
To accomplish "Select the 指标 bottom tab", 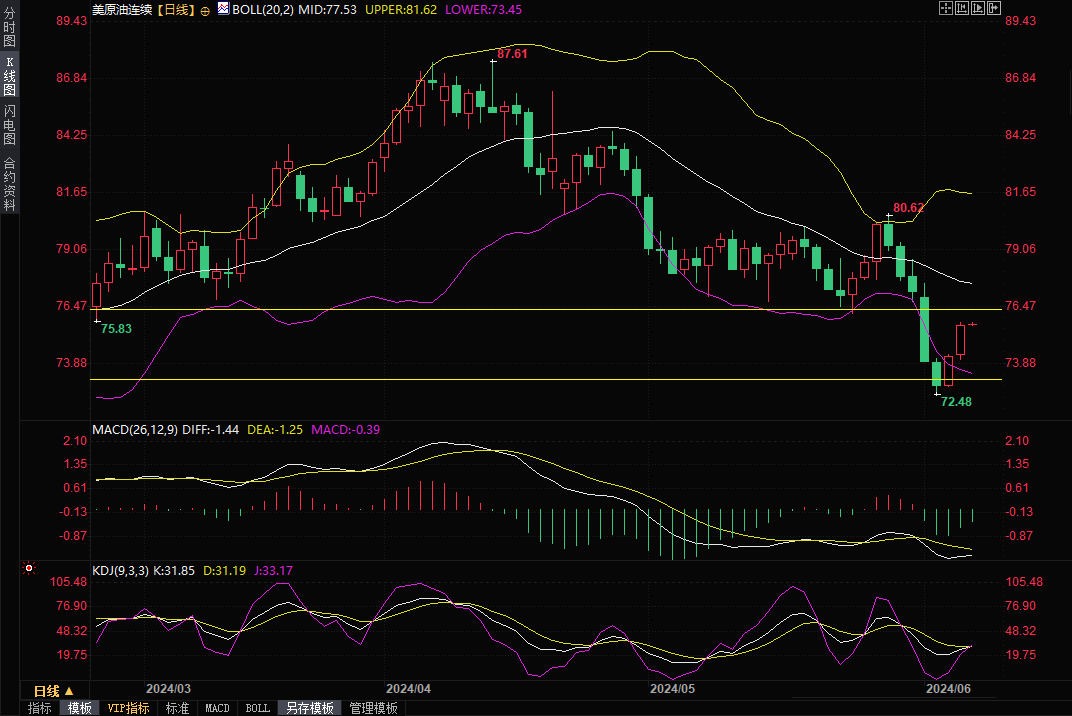I will pos(40,708).
